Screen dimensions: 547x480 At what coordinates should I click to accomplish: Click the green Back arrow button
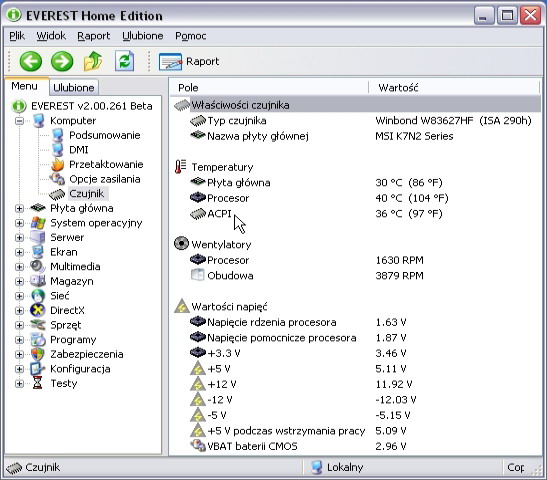(31, 61)
